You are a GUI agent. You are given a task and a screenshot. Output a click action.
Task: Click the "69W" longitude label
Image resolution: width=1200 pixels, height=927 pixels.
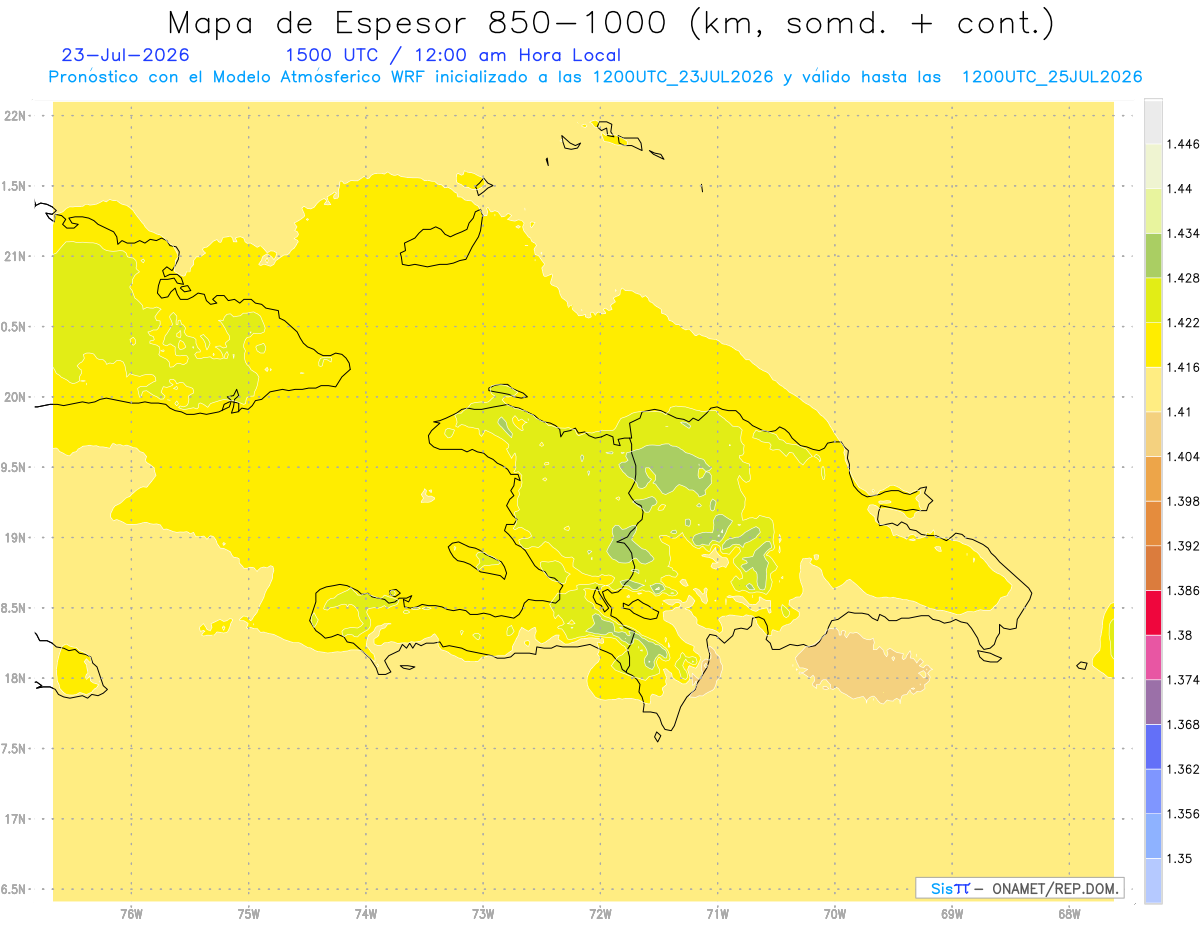point(952,913)
